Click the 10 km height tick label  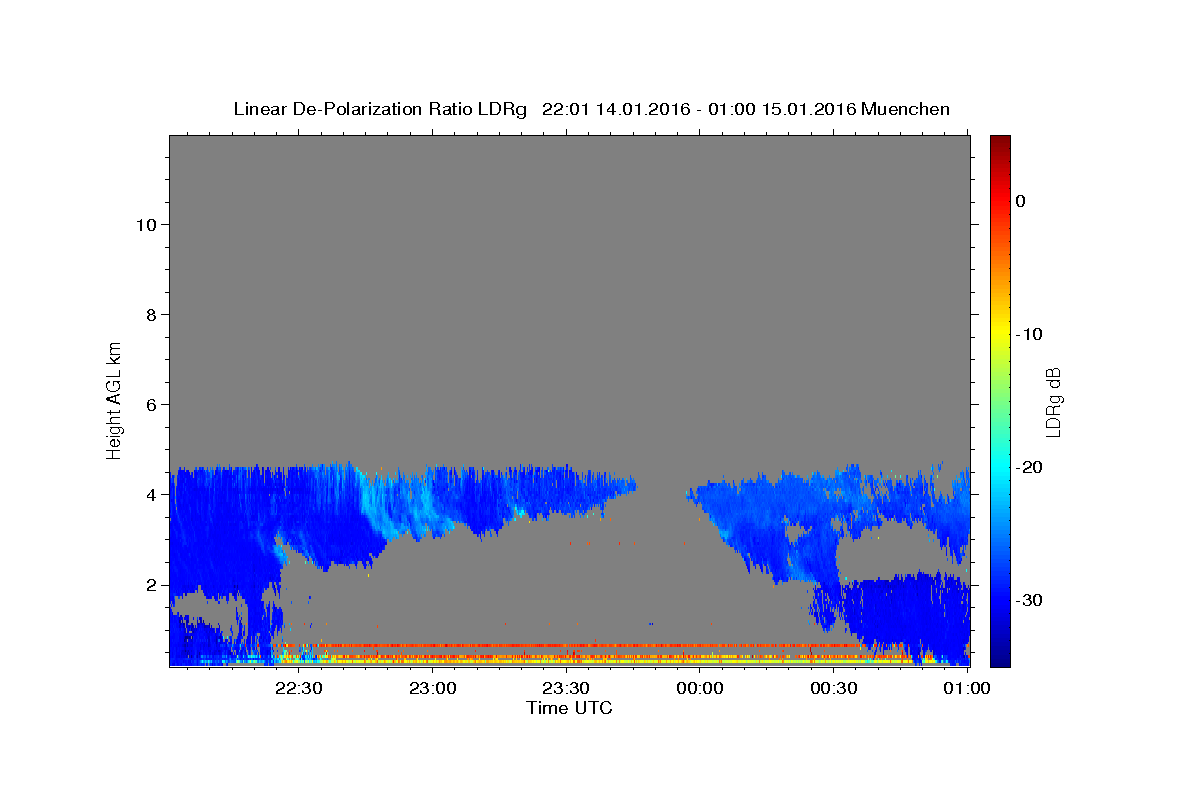point(144,225)
